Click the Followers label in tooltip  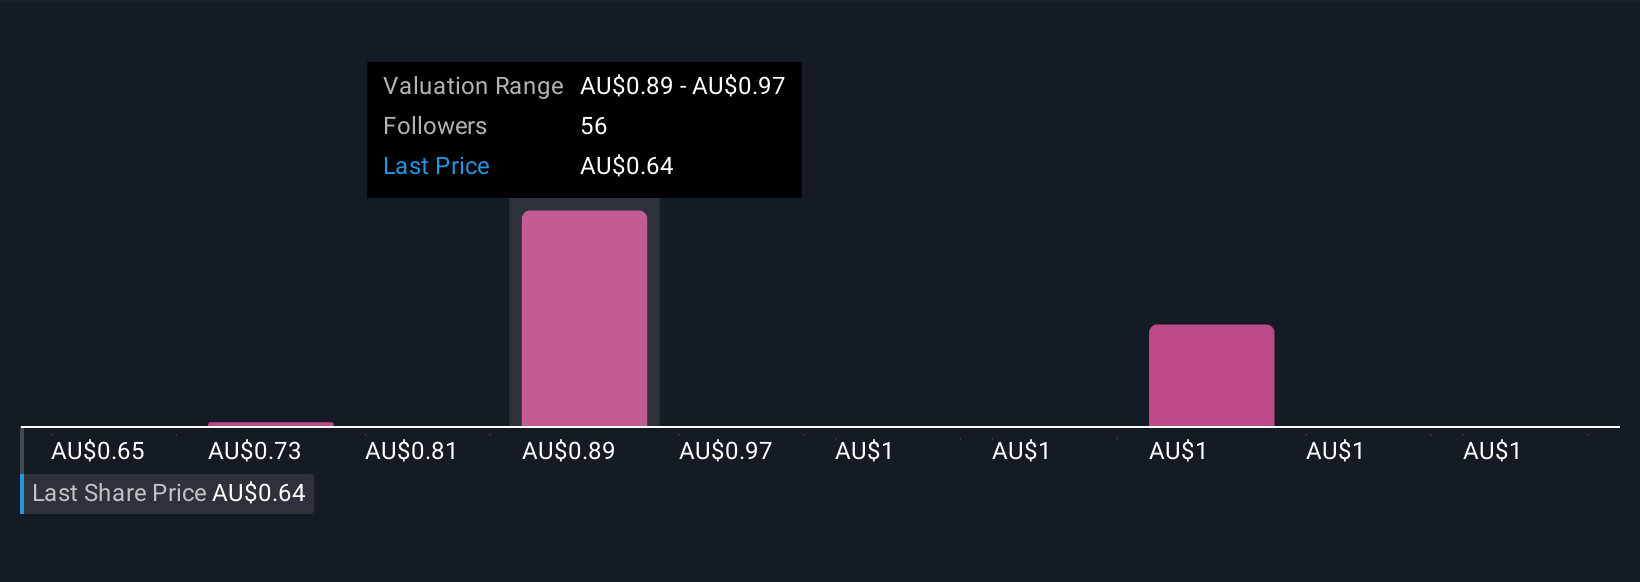[x=435, y=126]
